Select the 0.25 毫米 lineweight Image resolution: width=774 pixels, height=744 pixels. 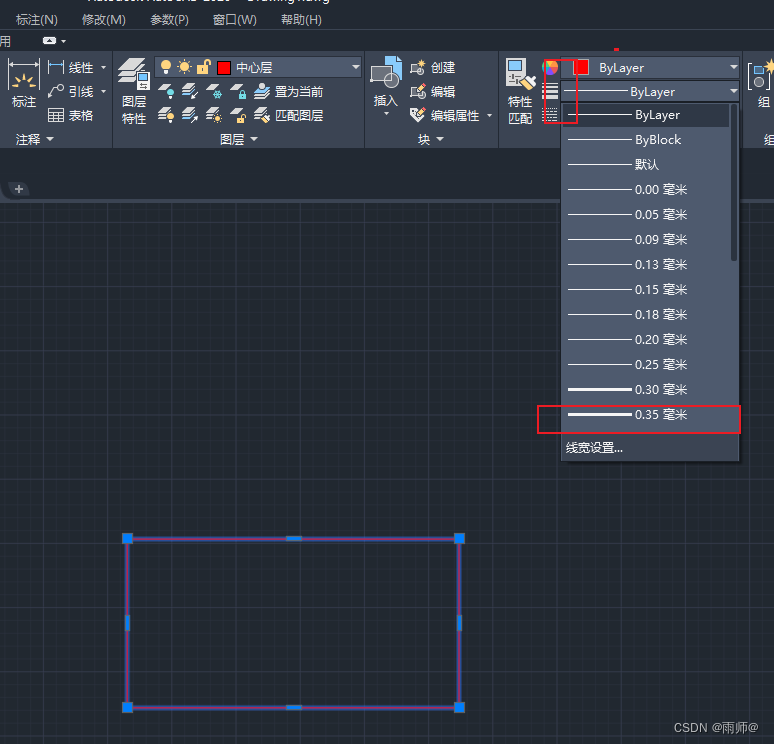pyautogui.click(x=646, y=364)
